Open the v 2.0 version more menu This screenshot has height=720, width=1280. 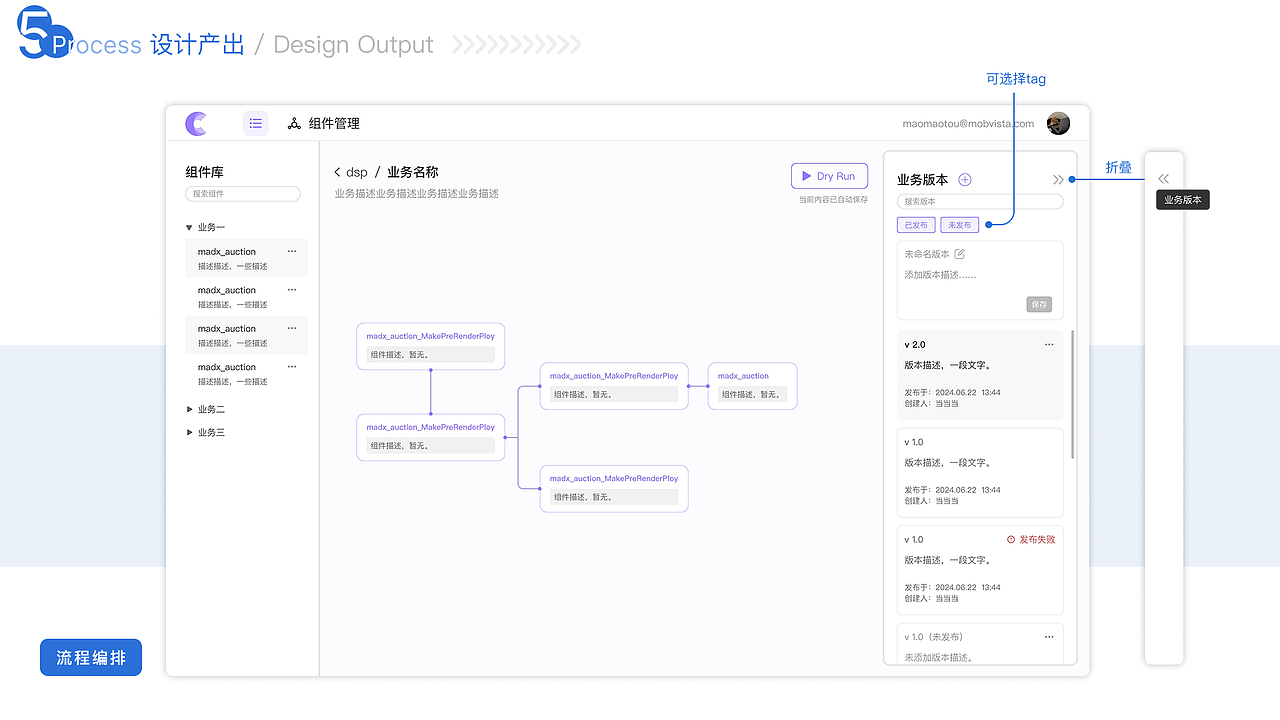click(1049, 344)
